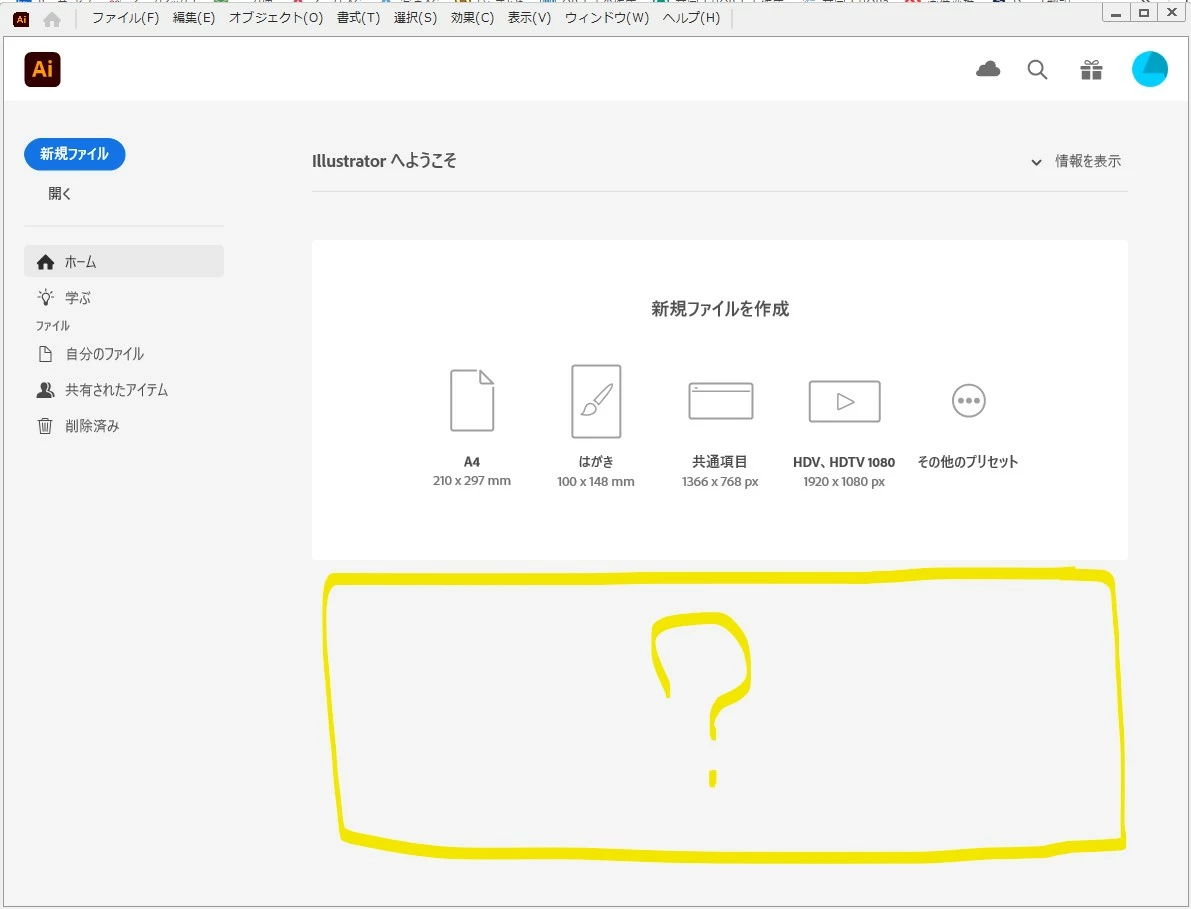Click 自分のファイル document icon
The width and height of the screenshot is (1191, 909).
tap(45, 354)
